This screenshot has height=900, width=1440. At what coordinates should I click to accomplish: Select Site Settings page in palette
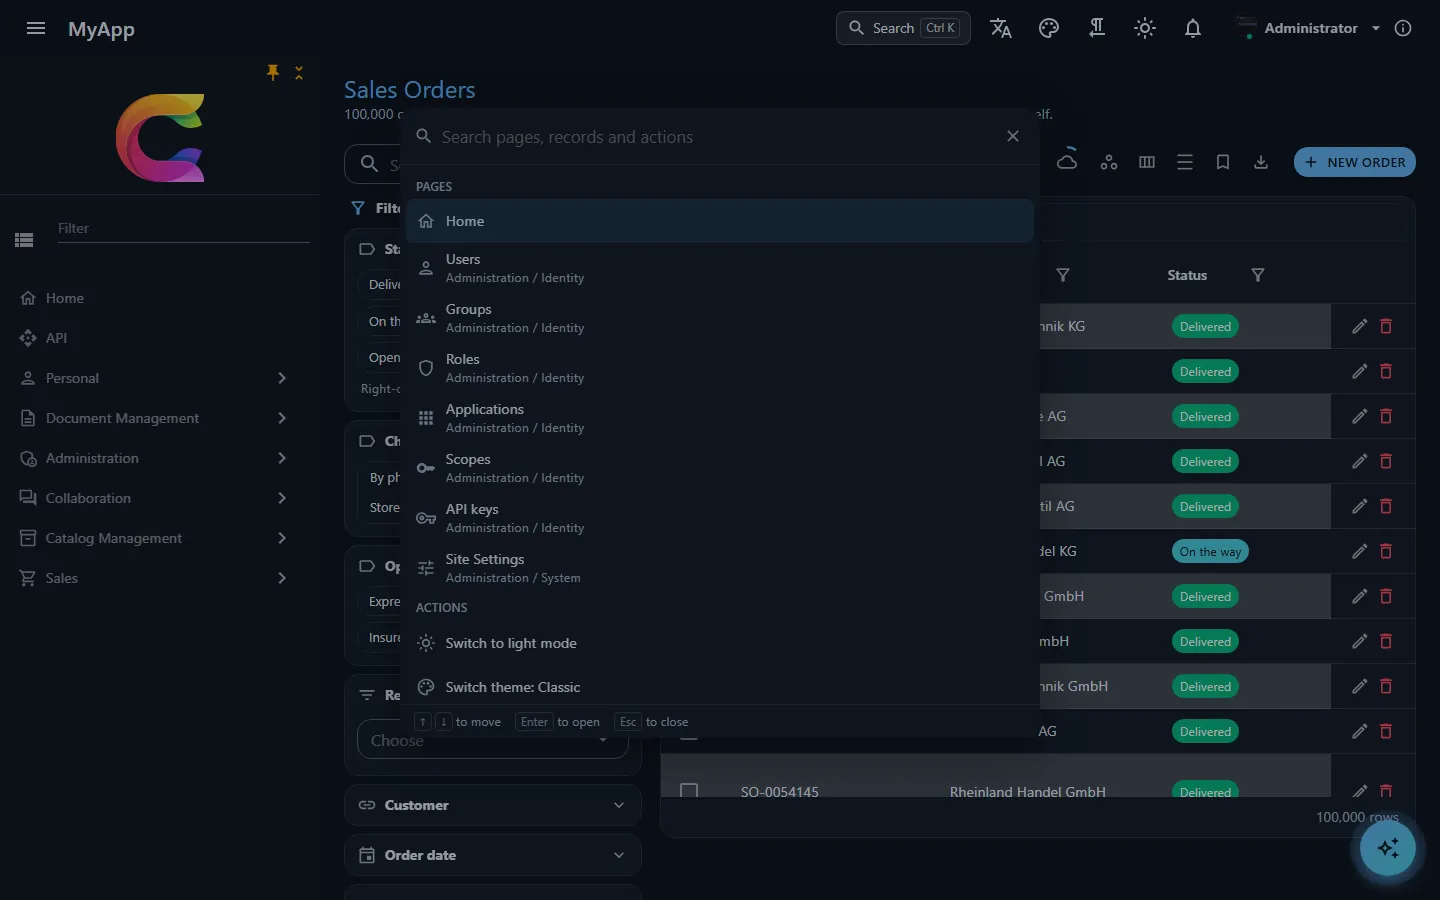[x=720, y=568]
